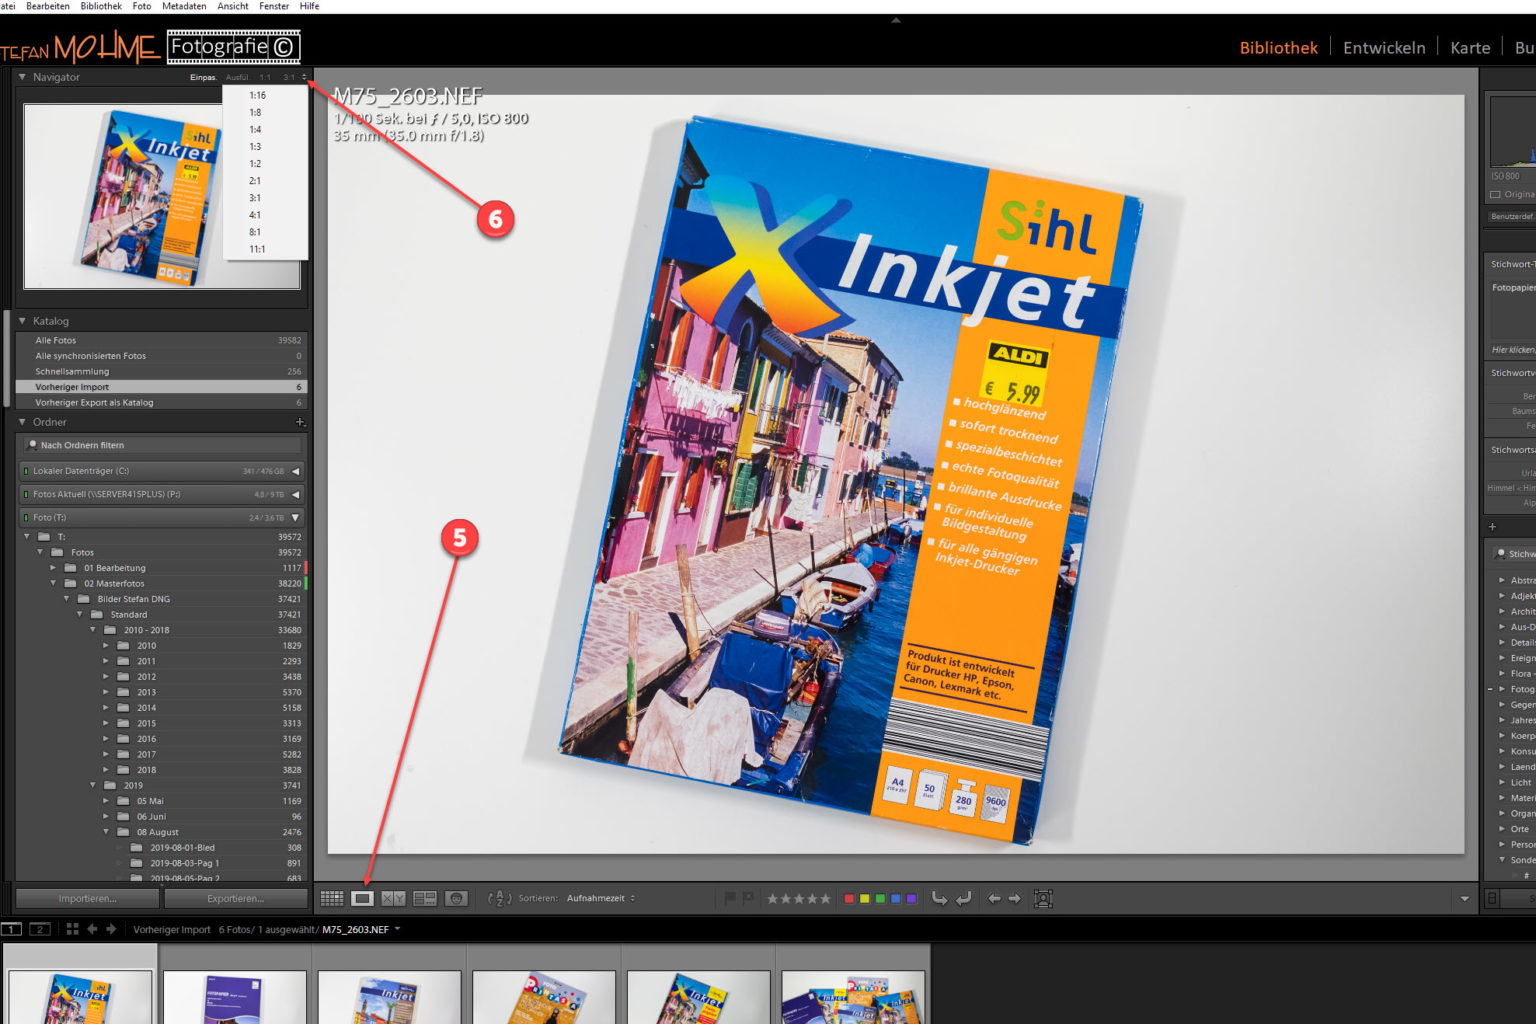
Task: Assign the purple color label
Action: click(911, 898)
